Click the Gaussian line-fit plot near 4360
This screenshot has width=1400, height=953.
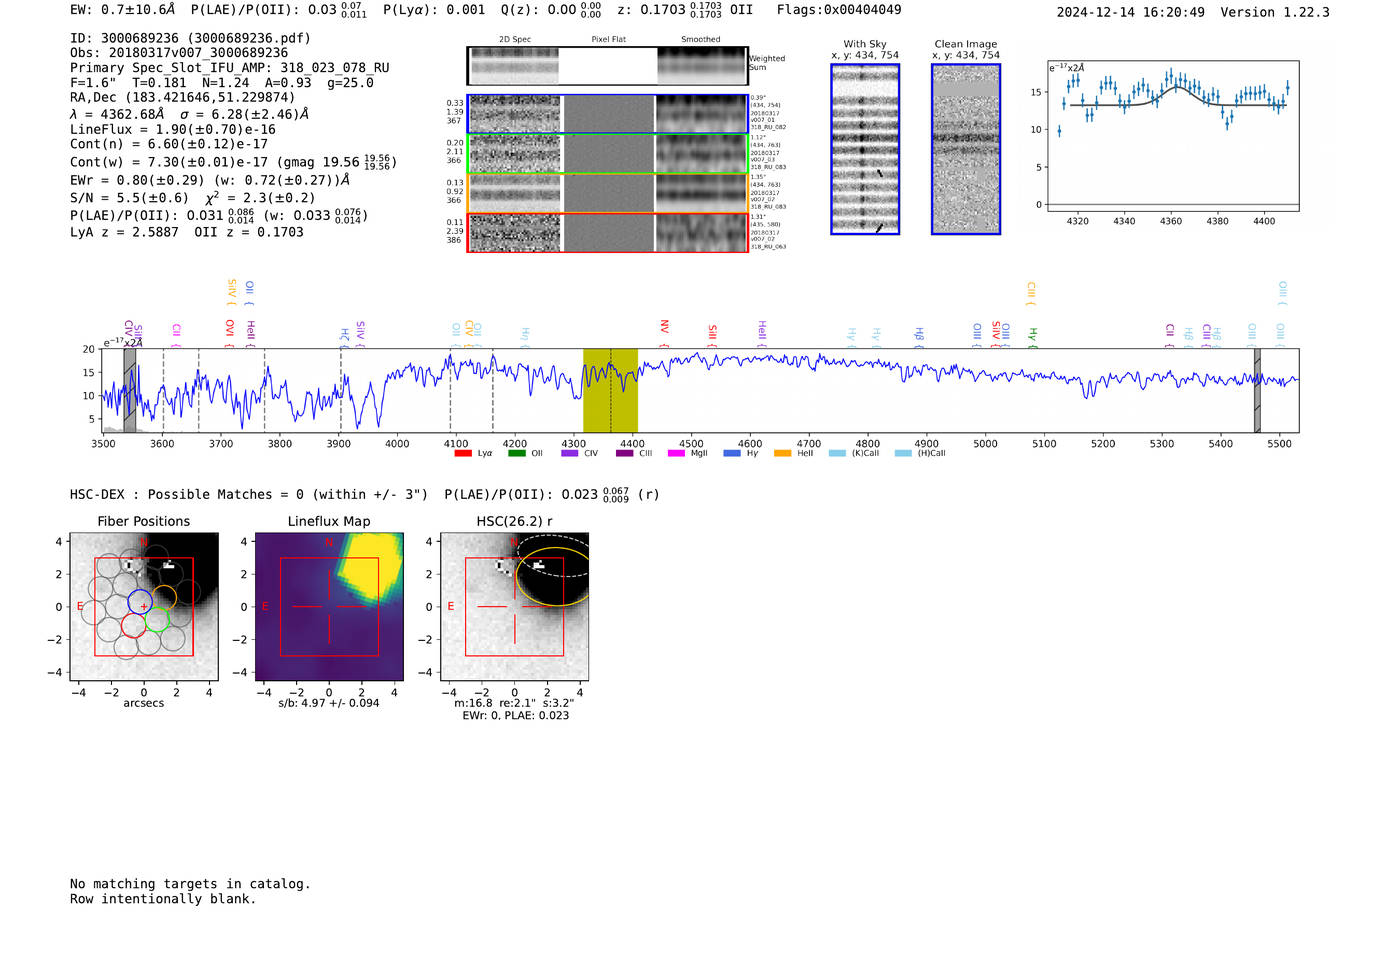click(1172, 135)
